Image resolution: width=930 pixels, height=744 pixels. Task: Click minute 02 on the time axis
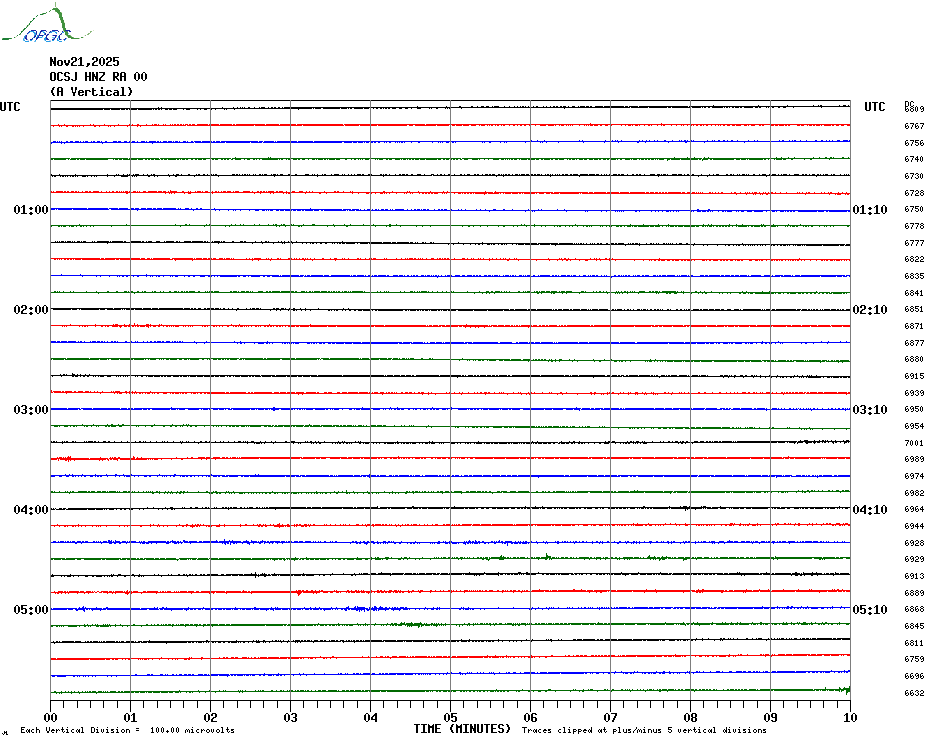[211, 717]
